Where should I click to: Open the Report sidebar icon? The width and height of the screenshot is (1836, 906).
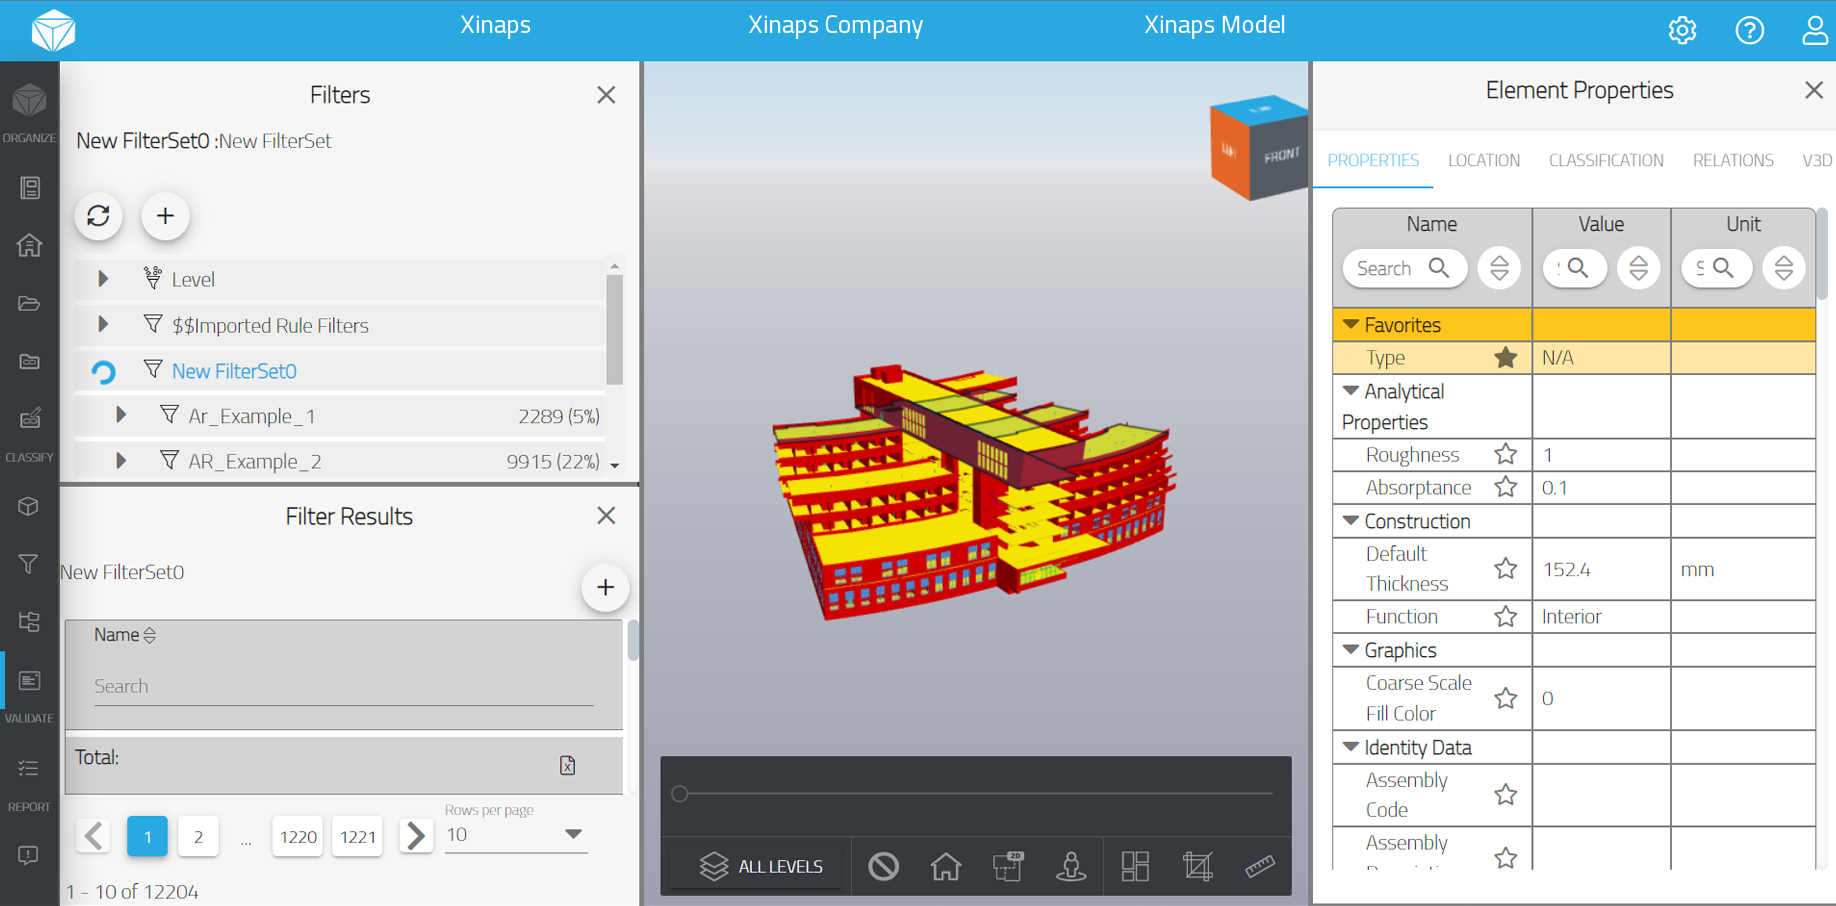[29, 768]
